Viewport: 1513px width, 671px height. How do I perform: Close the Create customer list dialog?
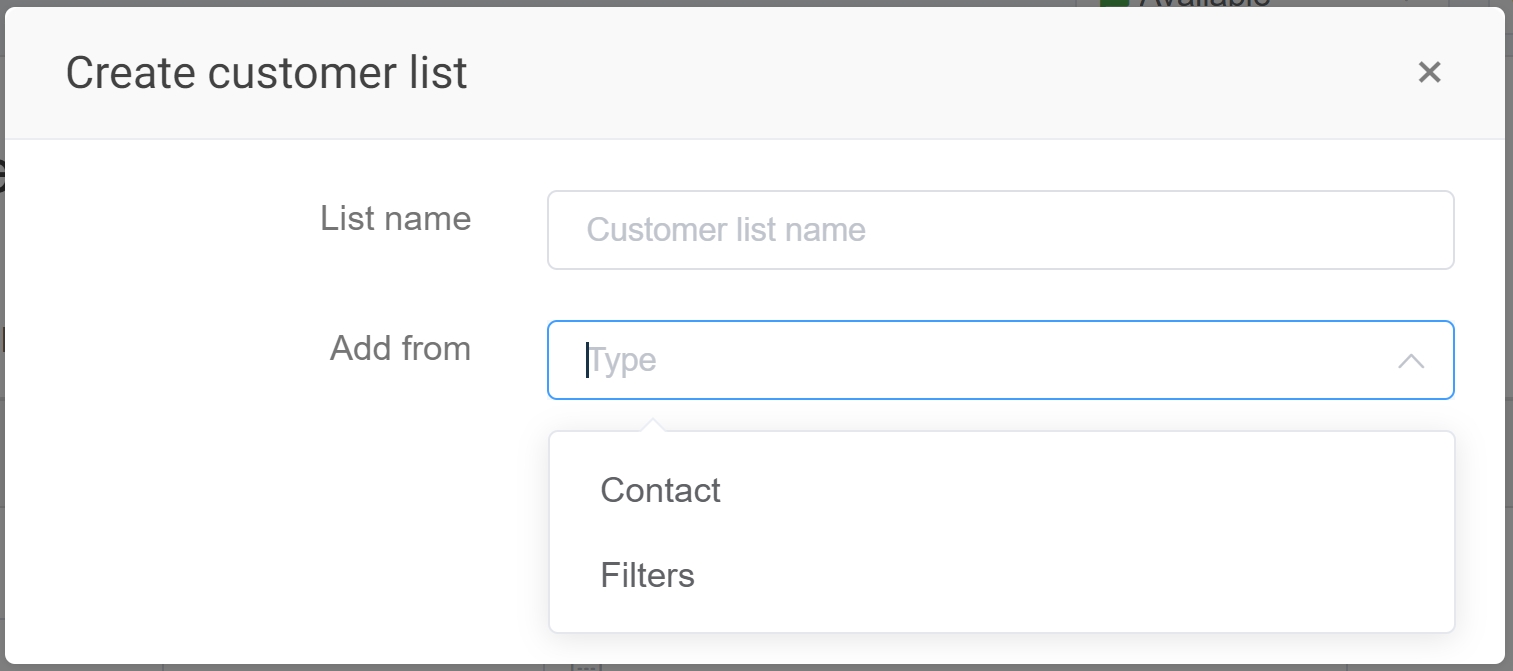click(1429, 72)
